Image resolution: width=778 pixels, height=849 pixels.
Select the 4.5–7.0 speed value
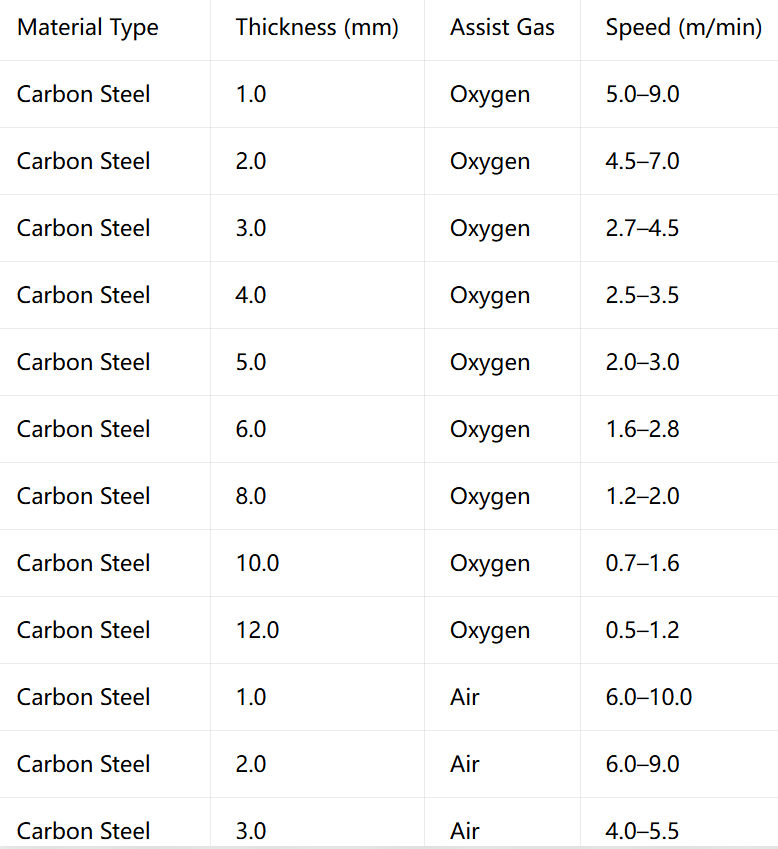tap(642, 161)
